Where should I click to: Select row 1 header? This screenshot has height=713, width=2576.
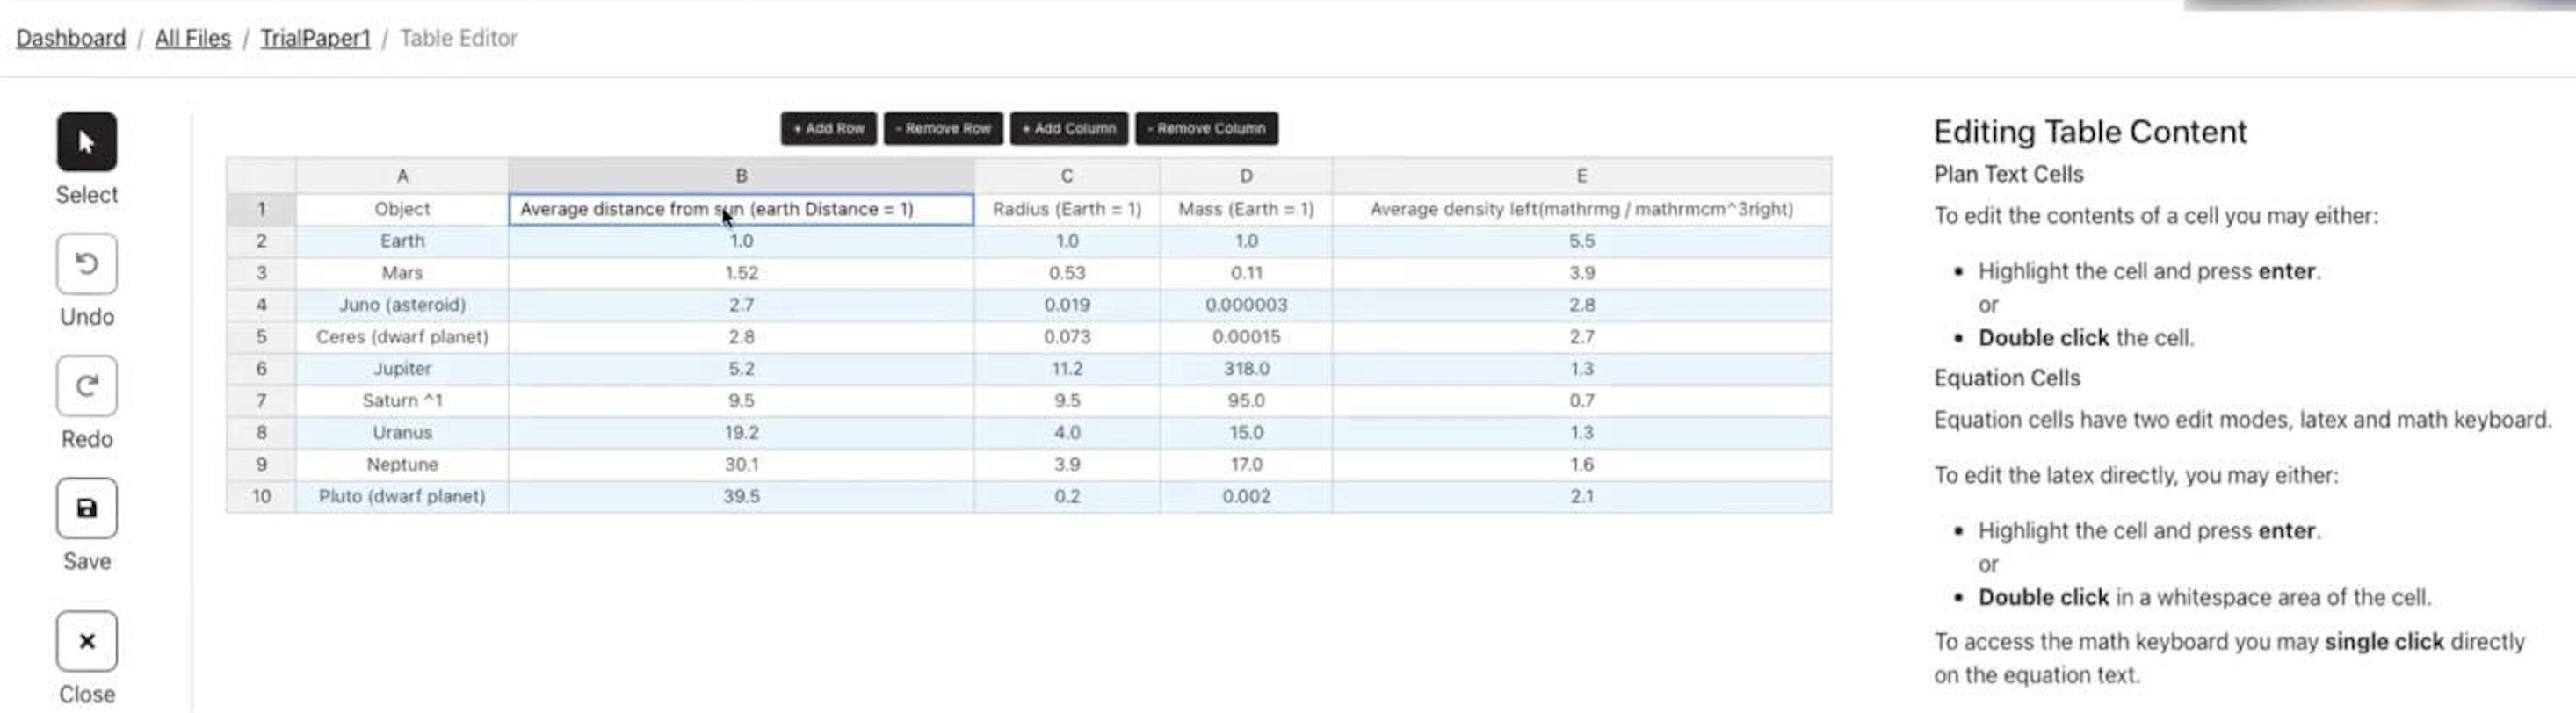click(x=261, y=209)
